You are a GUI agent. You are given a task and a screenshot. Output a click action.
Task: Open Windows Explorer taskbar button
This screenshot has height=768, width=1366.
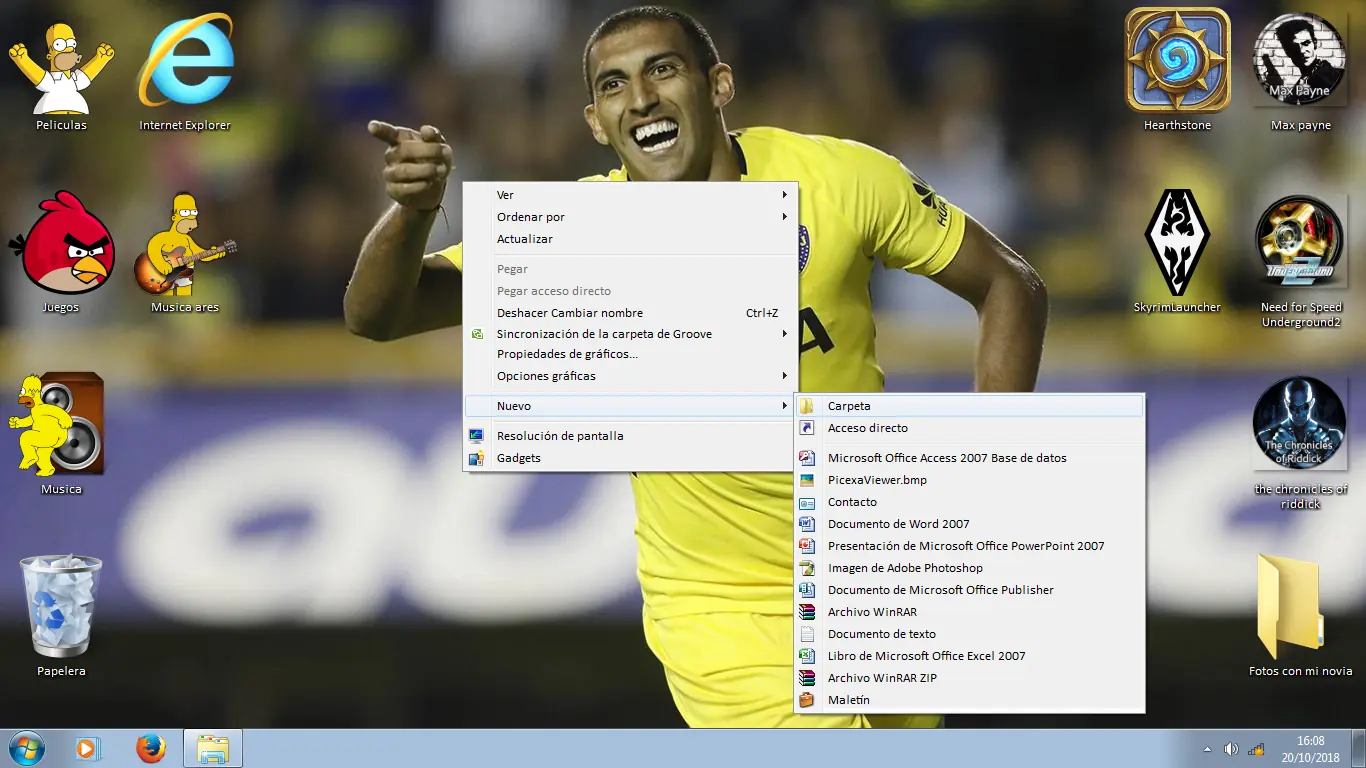pos(213,748)
